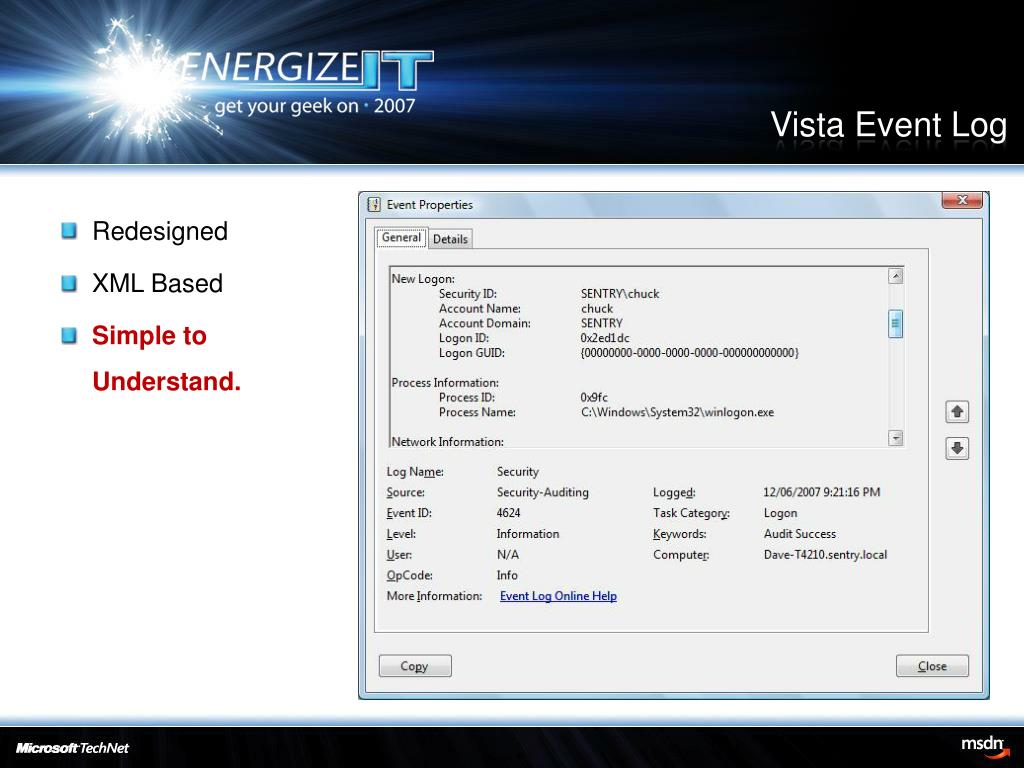Open the Event Log Online Help link
1024x768 pixels.
click(558, 596)
